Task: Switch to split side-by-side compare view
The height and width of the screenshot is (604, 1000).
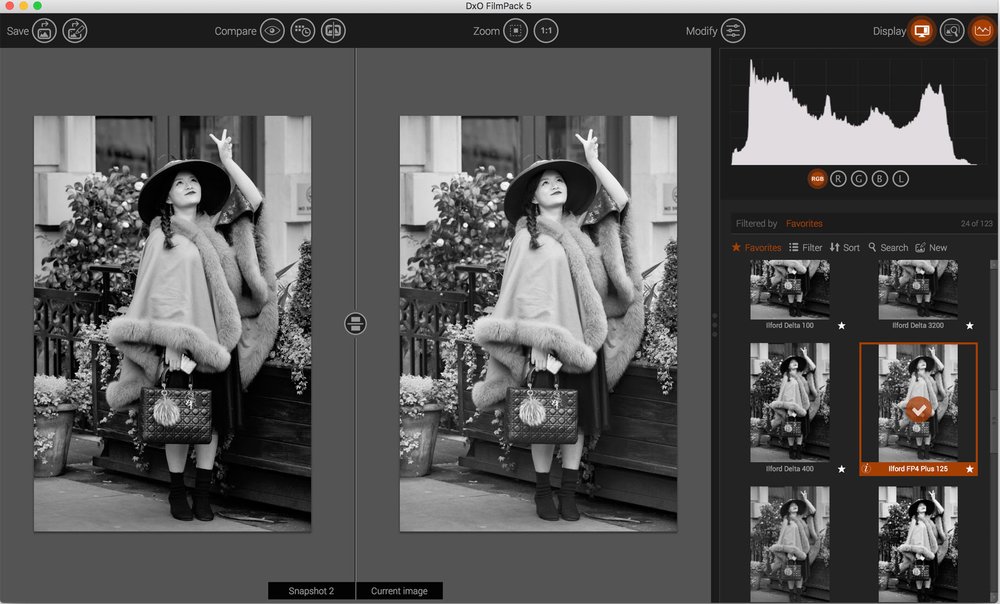Action: coord(333,31)
